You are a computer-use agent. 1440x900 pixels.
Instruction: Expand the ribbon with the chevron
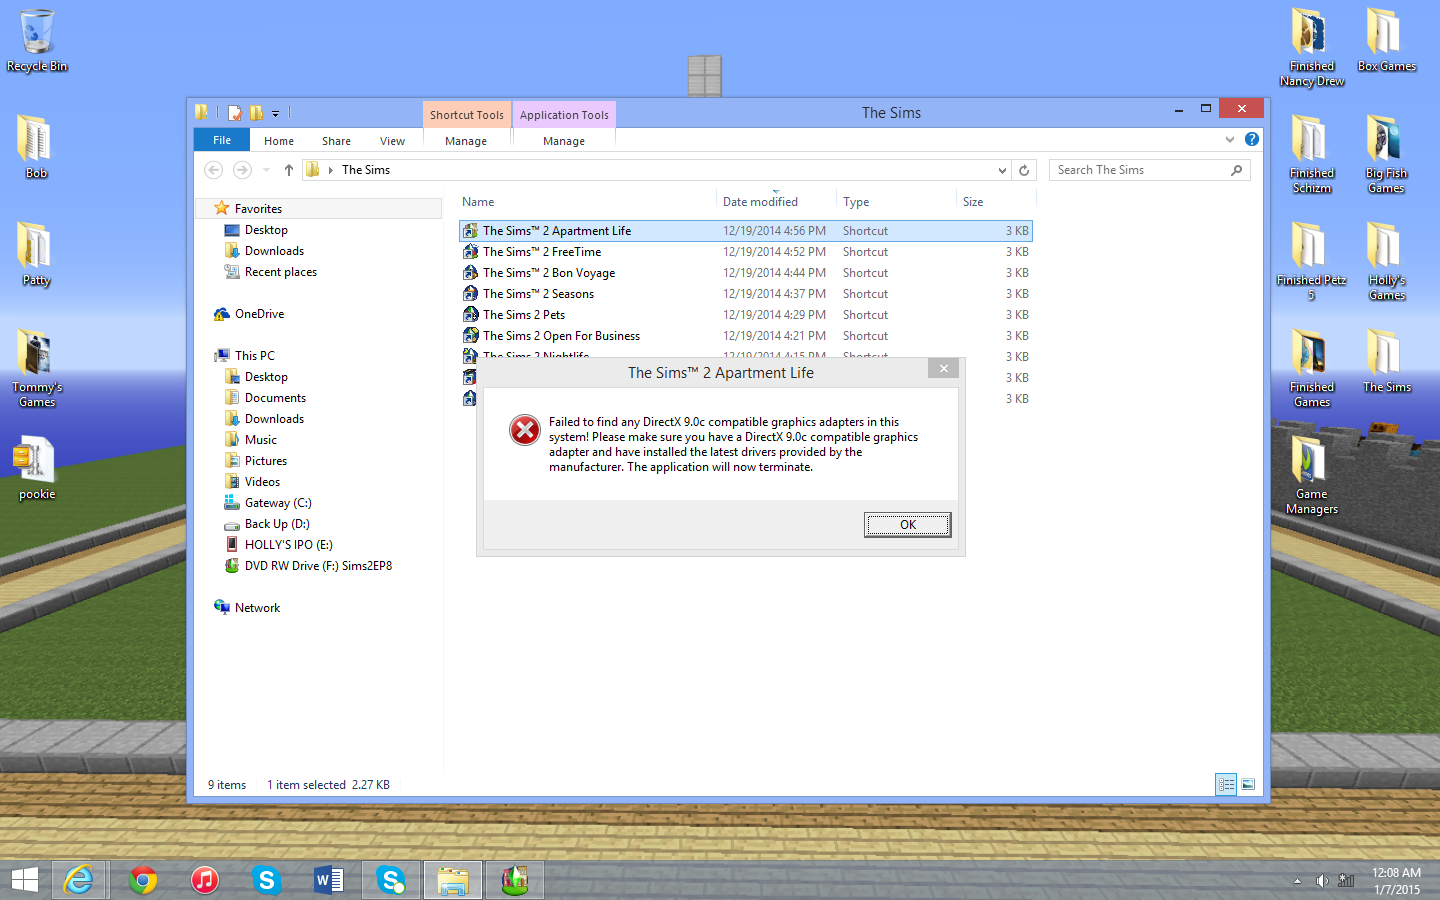(x=1230, y=140)
